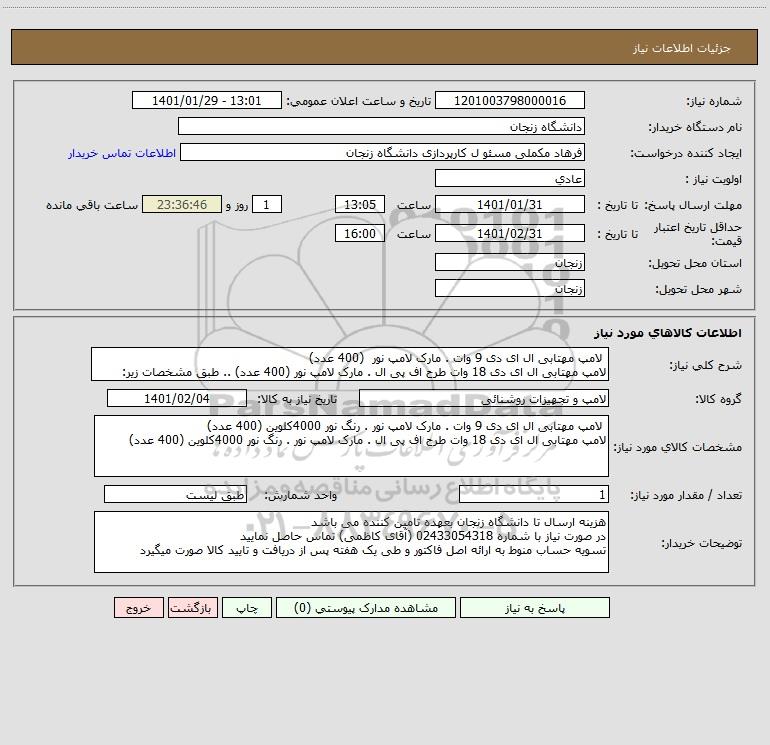Viewport: 770px width, 745px height.
Task: Click the 'استان محل تحویل:' label
Action: pos(695,263)
